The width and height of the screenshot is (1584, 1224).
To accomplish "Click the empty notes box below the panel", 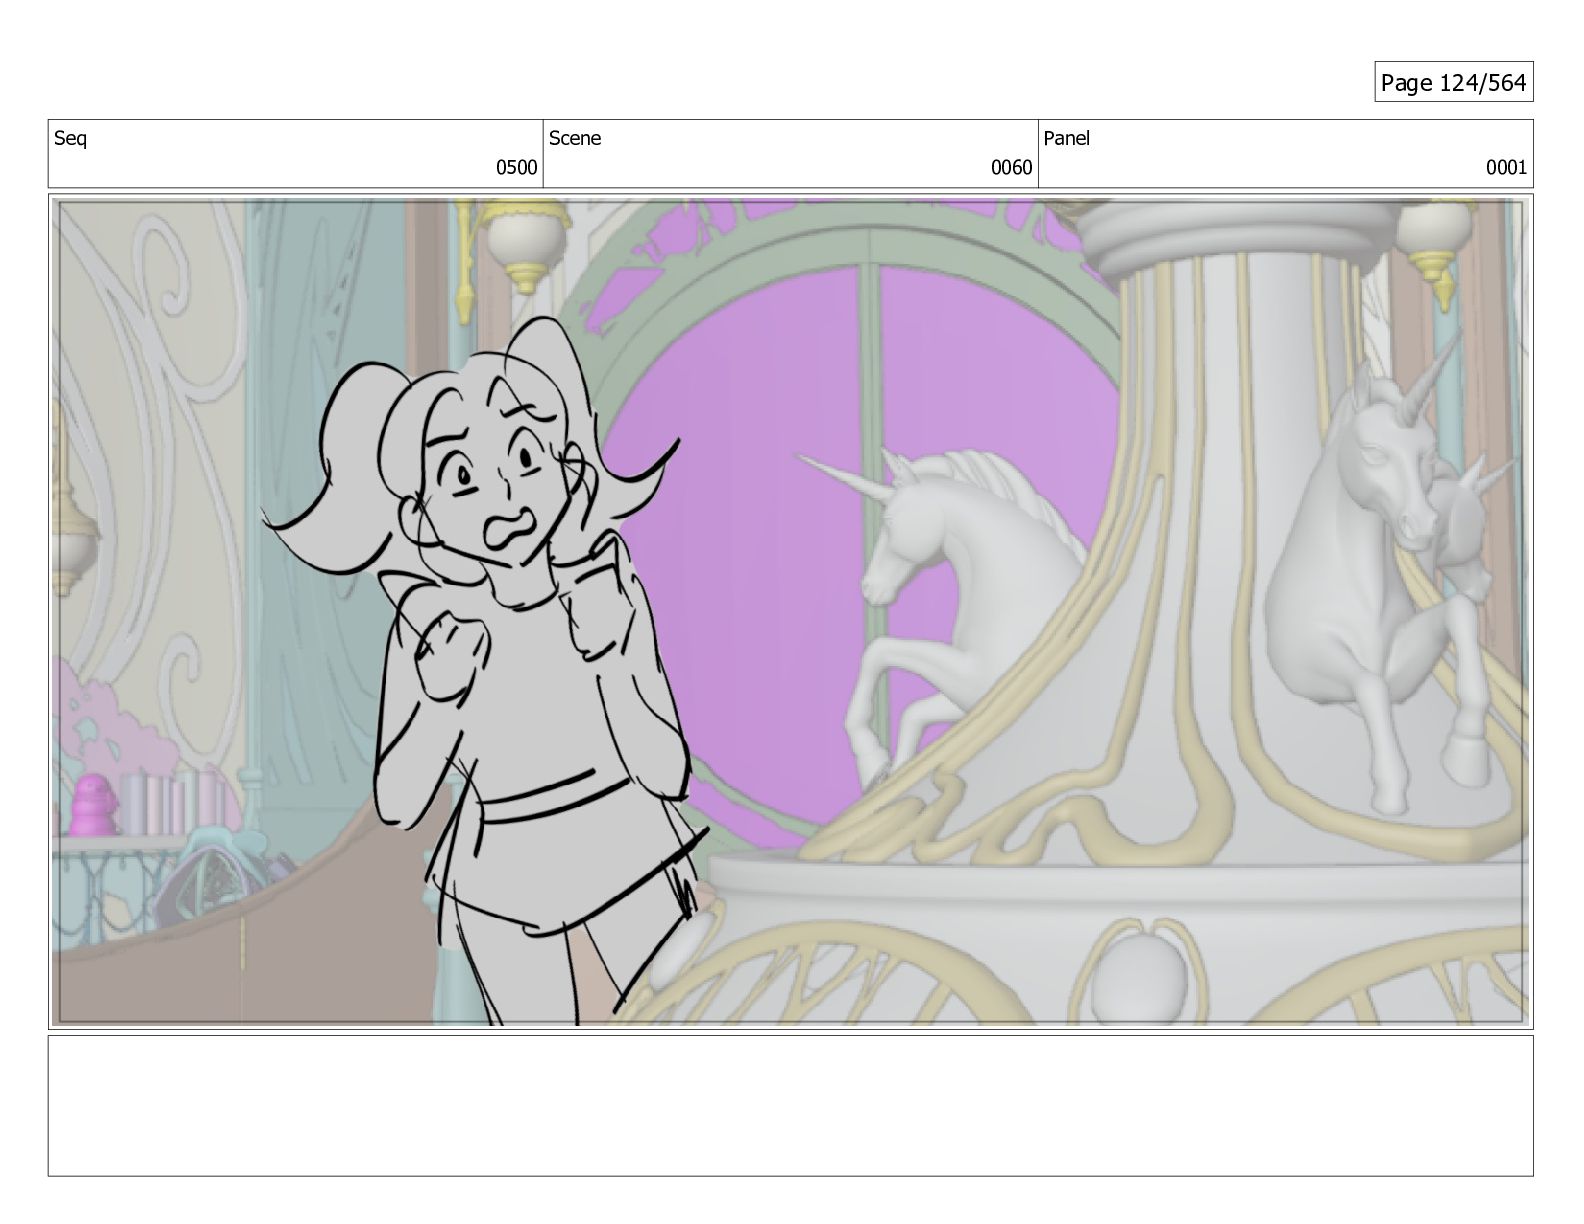I will [x=790, y=1106].
